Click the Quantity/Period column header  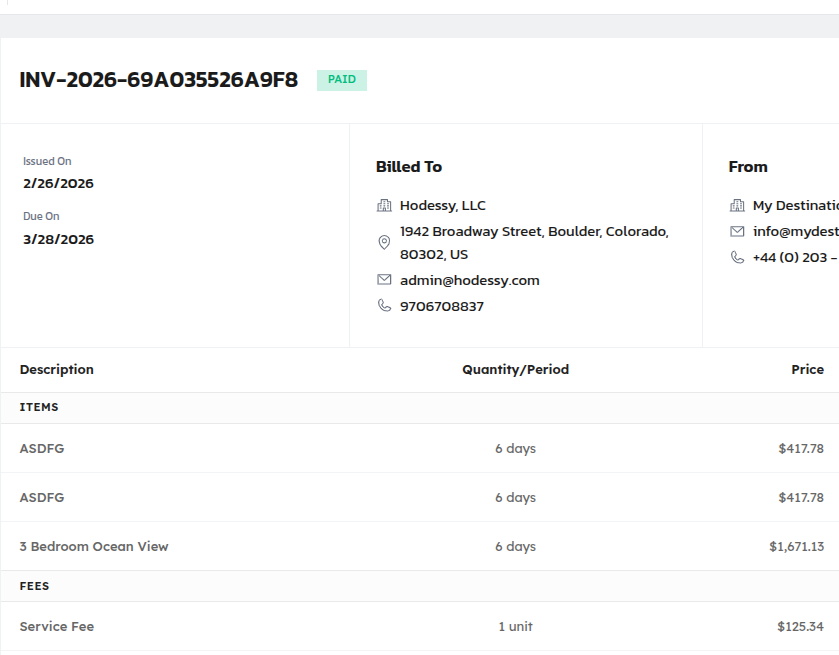point(515,370)
